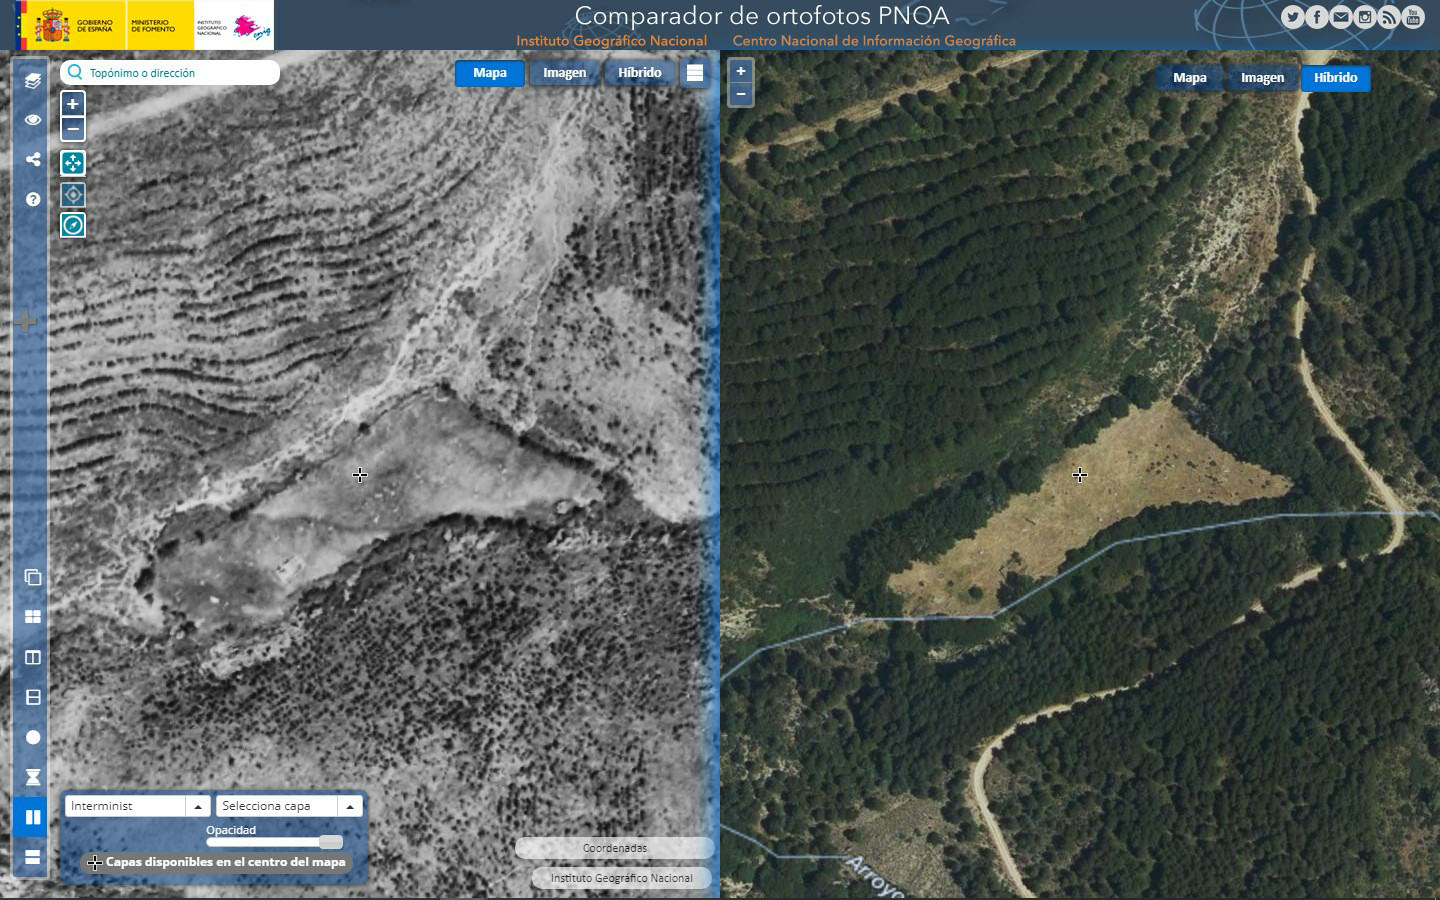Switch left map to Mapa view
Viewport: 1440px width, 900px height.
click(490, 73)
